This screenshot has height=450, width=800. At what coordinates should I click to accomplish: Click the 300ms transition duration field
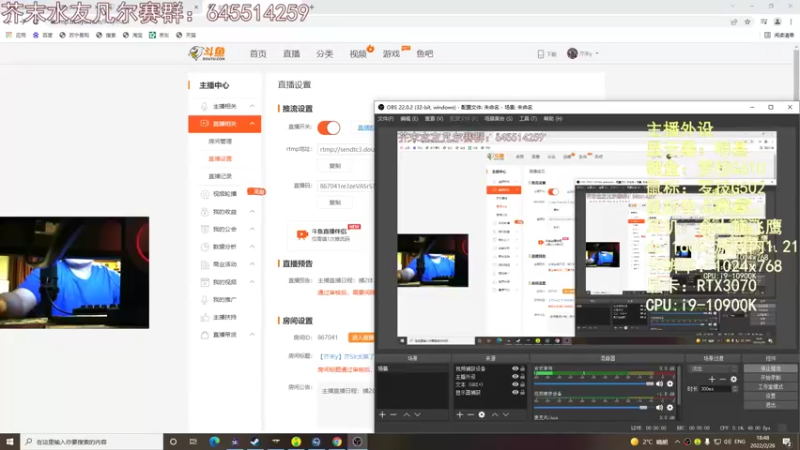click(x=716, y=389)
